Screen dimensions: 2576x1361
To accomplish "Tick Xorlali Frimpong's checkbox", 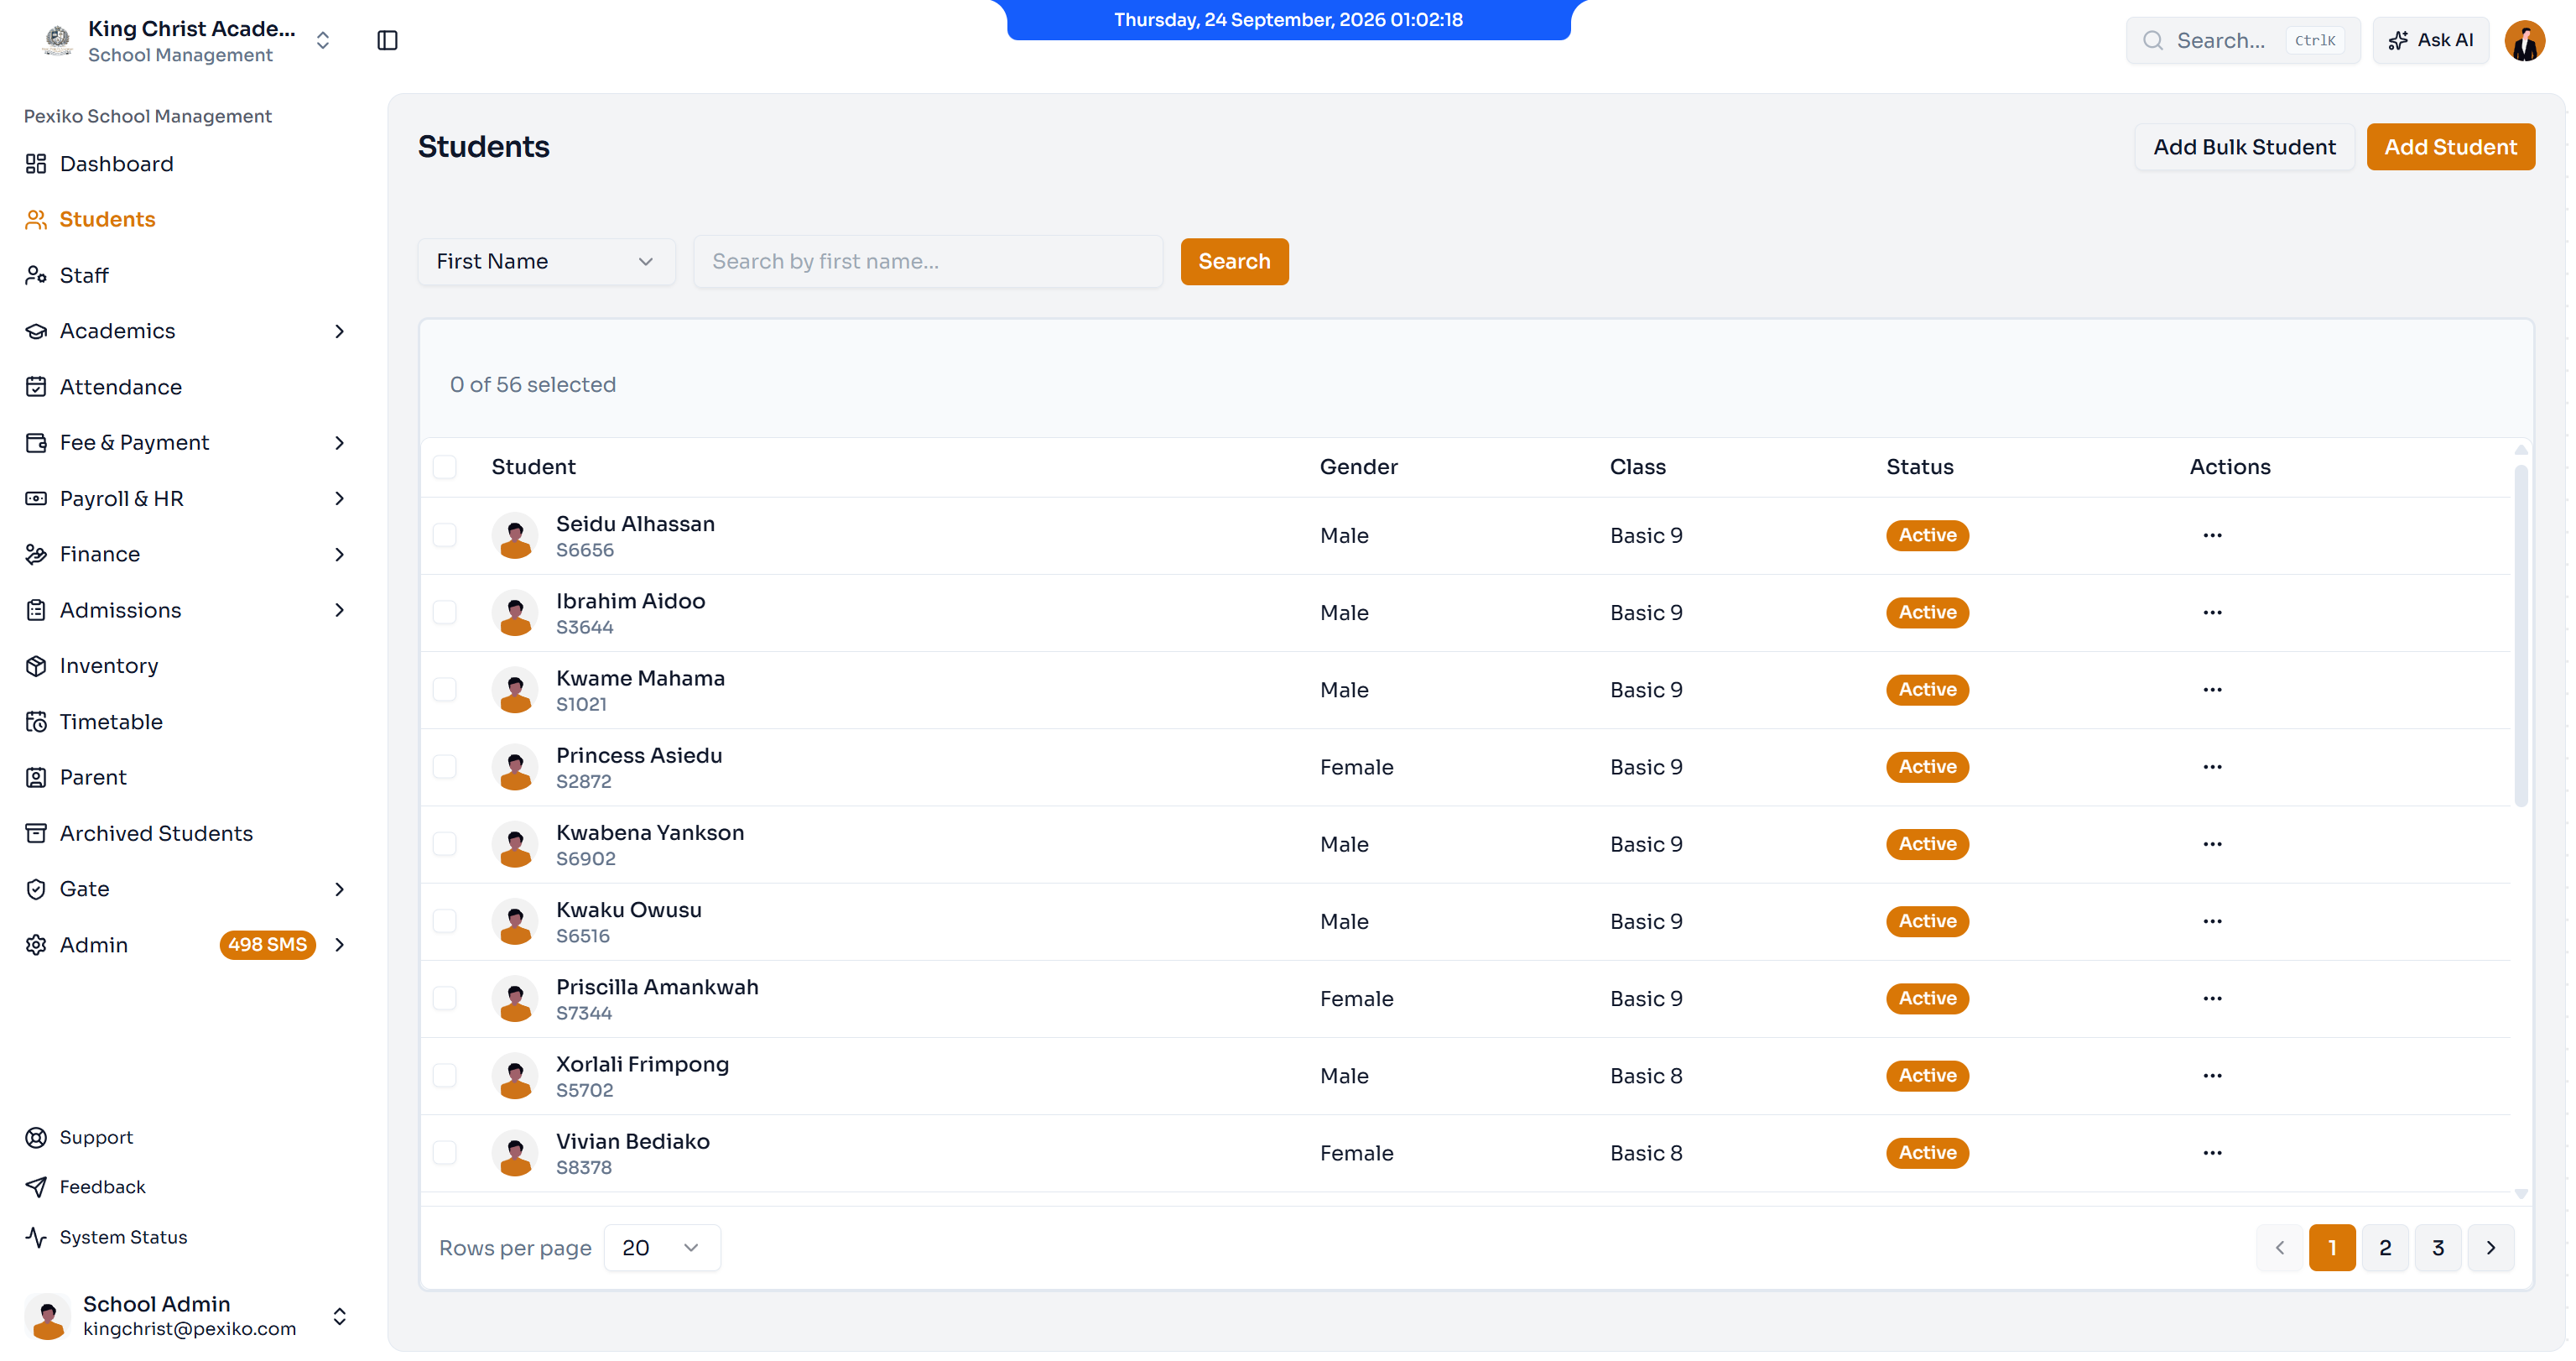I will (x=445, y=1075).
